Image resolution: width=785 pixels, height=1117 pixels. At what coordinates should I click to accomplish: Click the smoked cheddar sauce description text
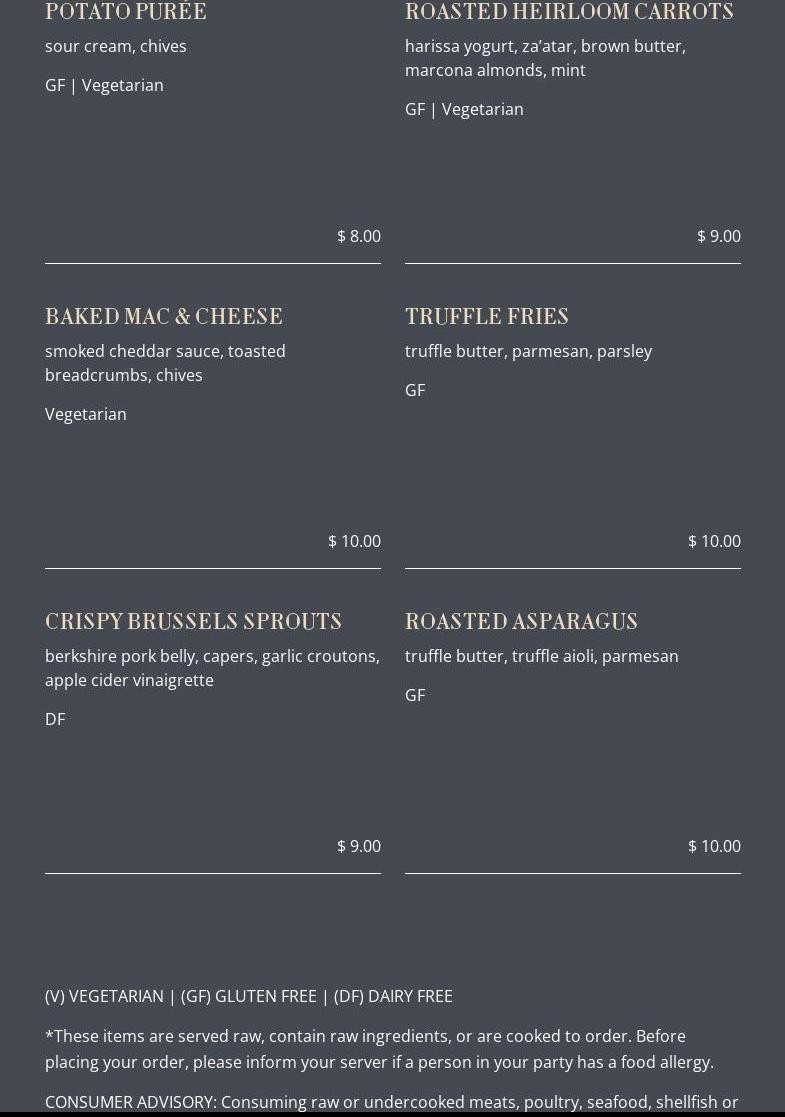pyautogui.click(x=165, y=363)
